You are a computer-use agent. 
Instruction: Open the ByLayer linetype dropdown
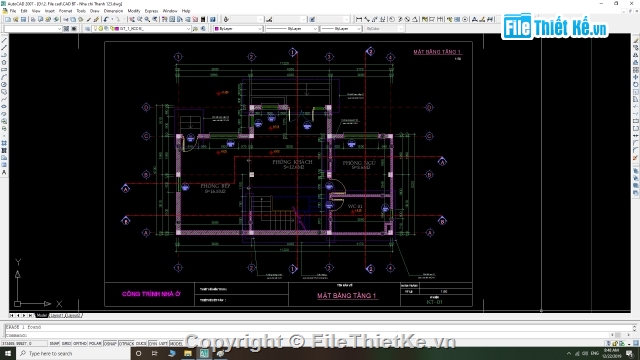click(x=291, y=29)
